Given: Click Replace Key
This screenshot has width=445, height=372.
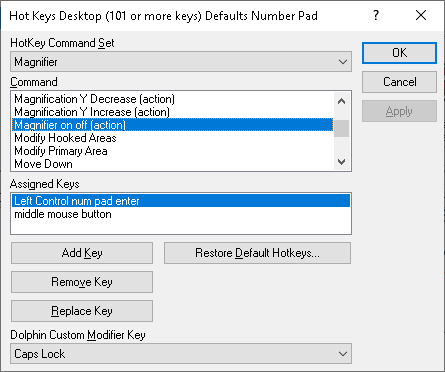Looking at the screenshot, I should tap(82, 311).
